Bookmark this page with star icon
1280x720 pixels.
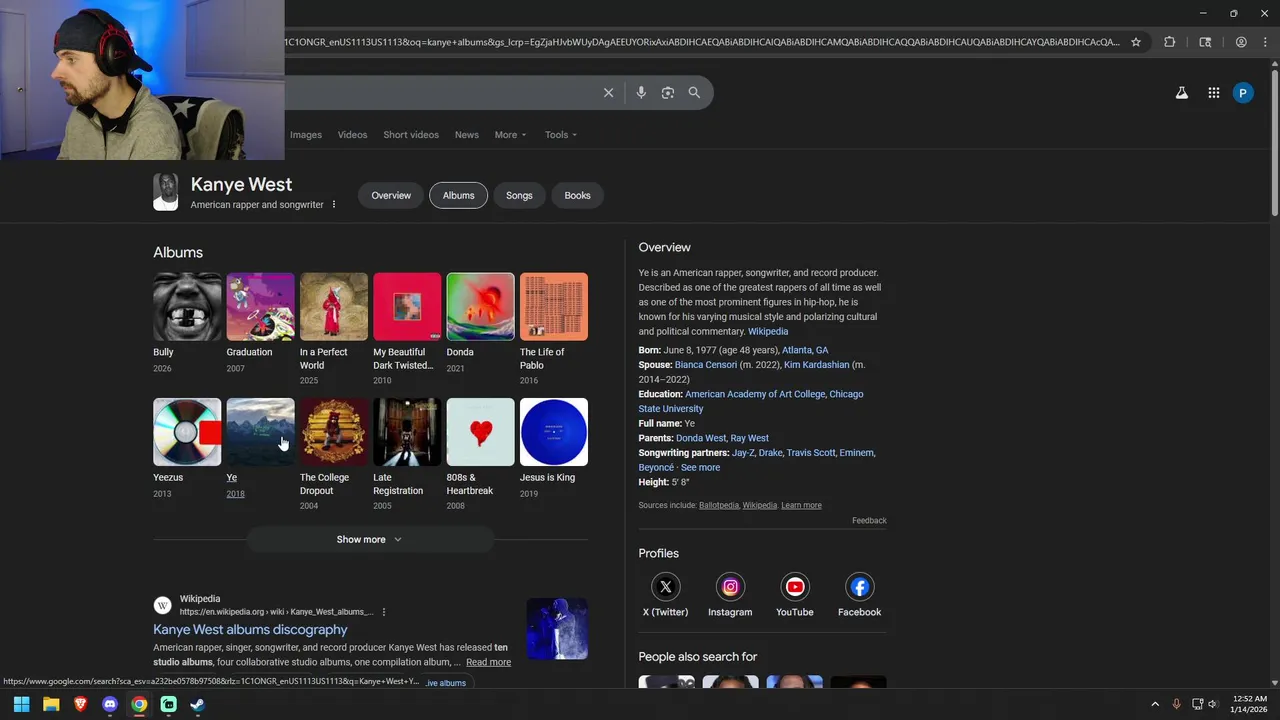click(x=1136, y=42)
